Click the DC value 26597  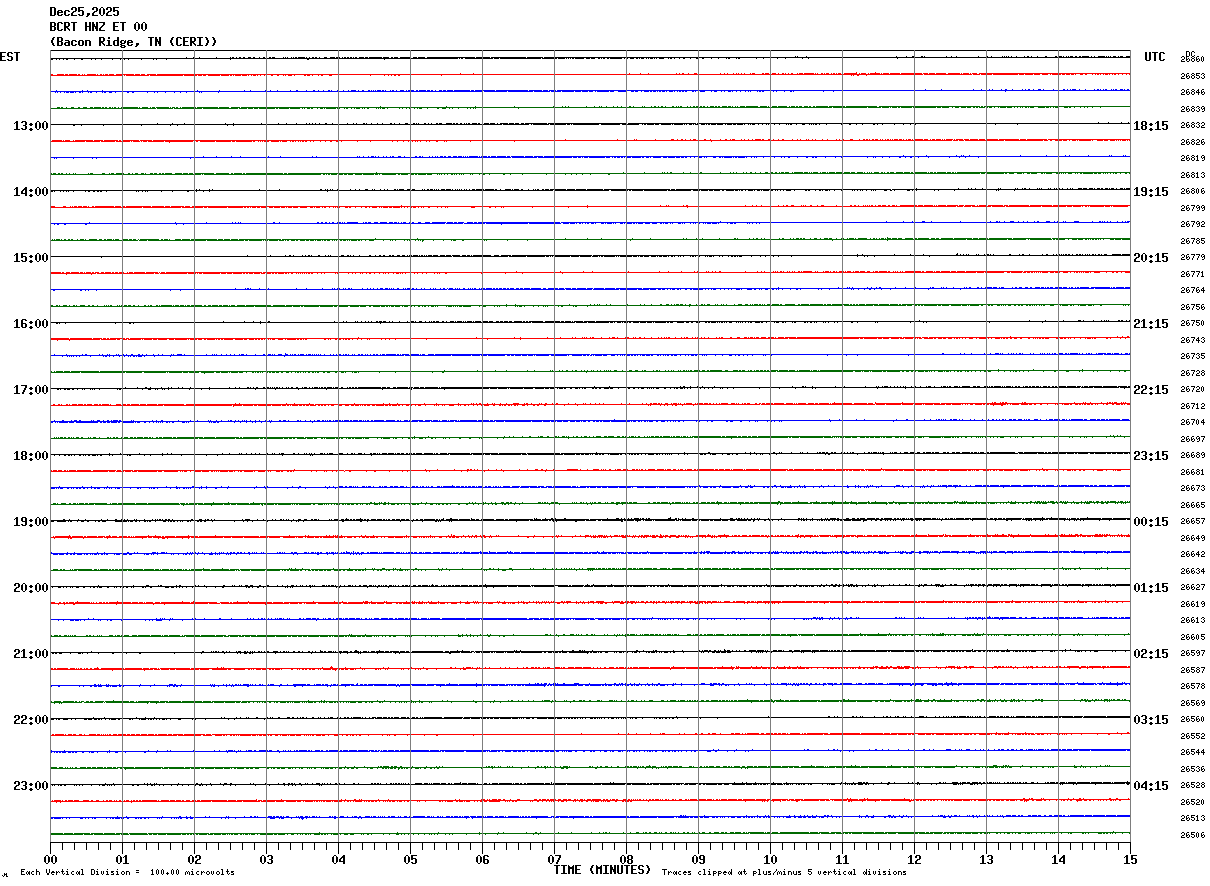pos(1192,653)
